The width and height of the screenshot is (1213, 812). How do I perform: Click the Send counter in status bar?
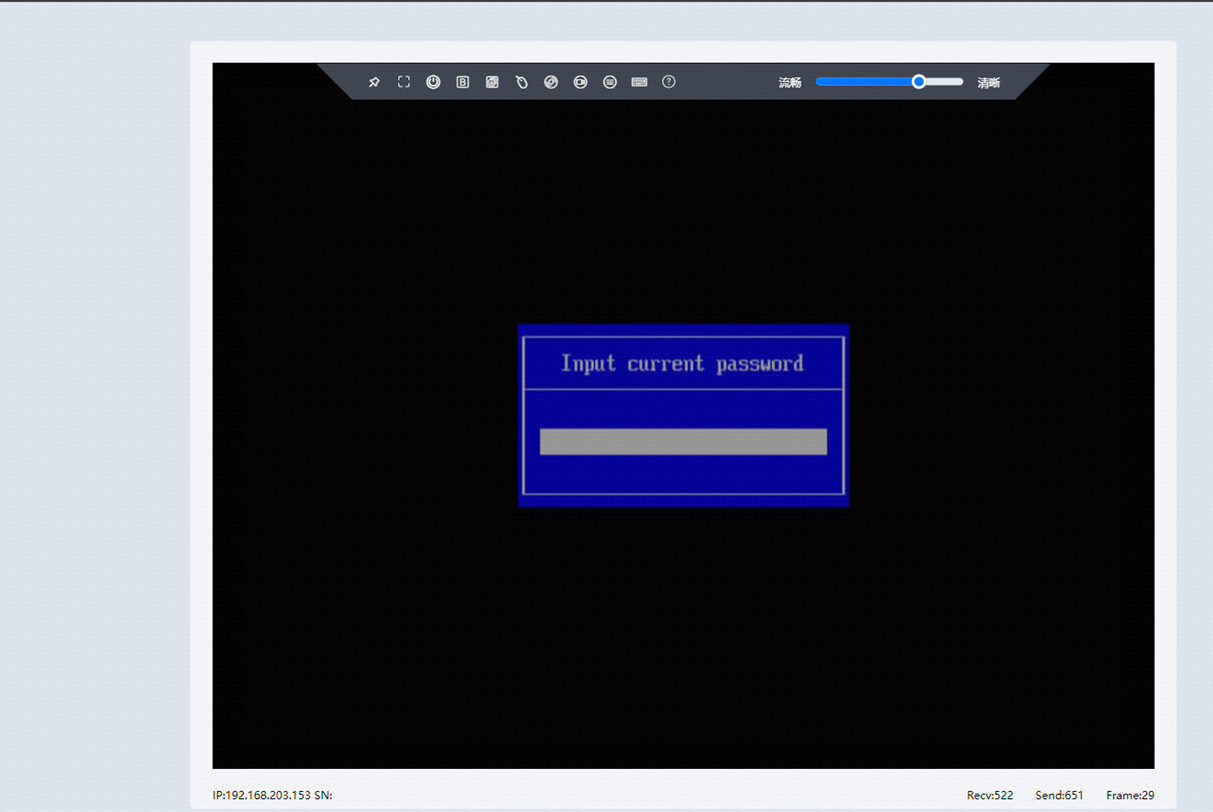[1059, 795]
